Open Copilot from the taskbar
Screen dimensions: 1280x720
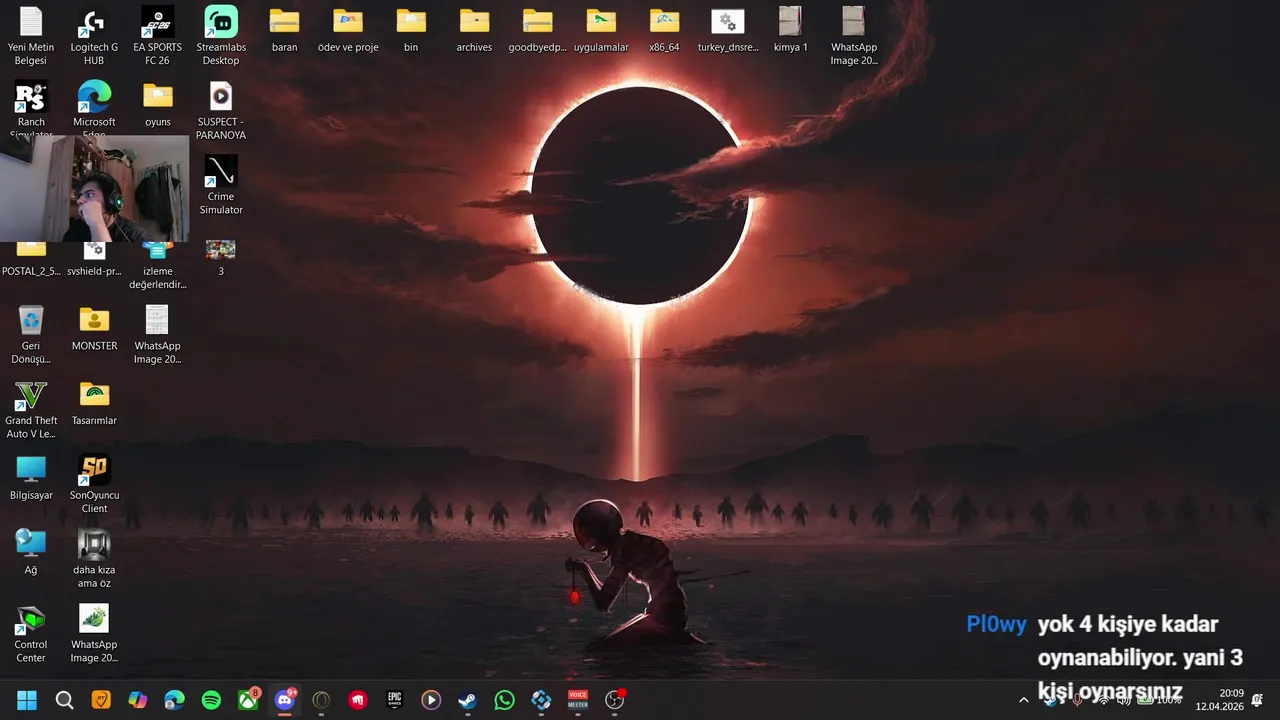pos(138,700)
